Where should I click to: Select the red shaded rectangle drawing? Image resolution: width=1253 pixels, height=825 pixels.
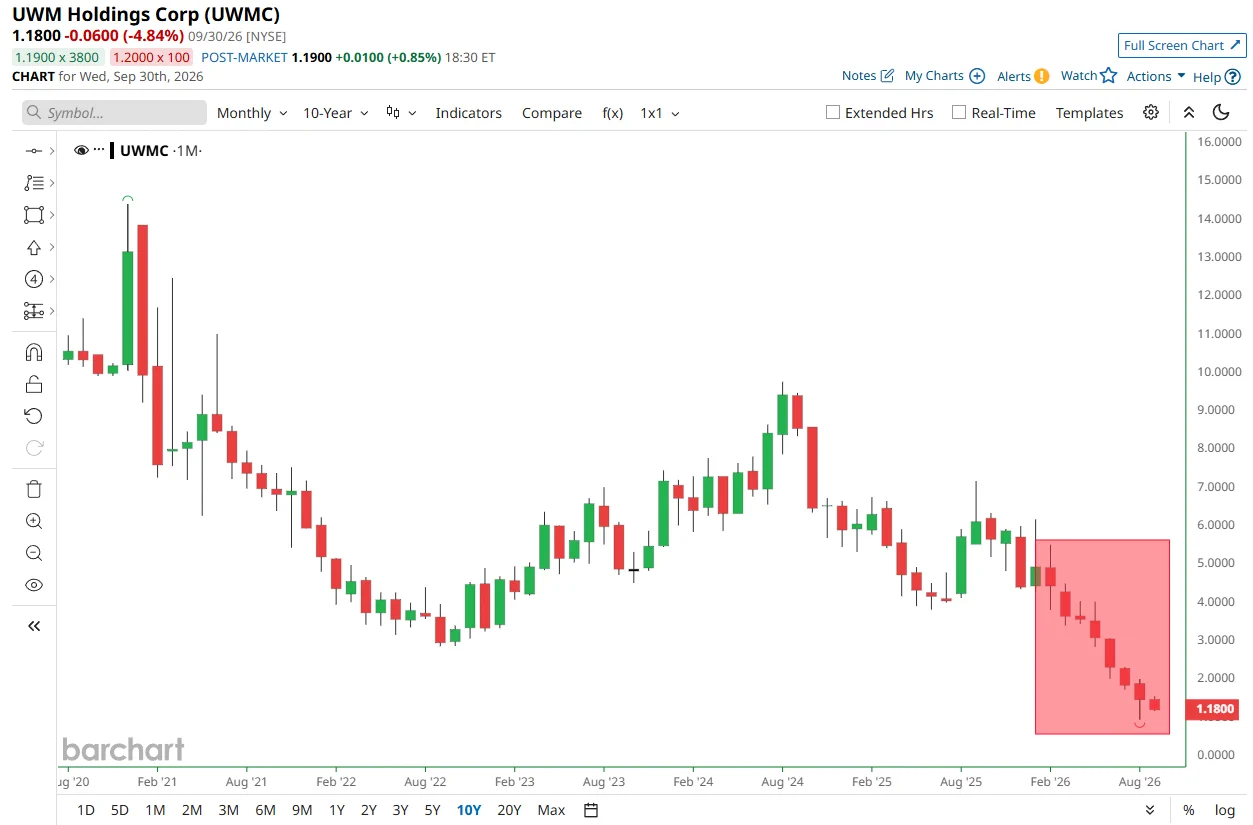point(1102,637)
